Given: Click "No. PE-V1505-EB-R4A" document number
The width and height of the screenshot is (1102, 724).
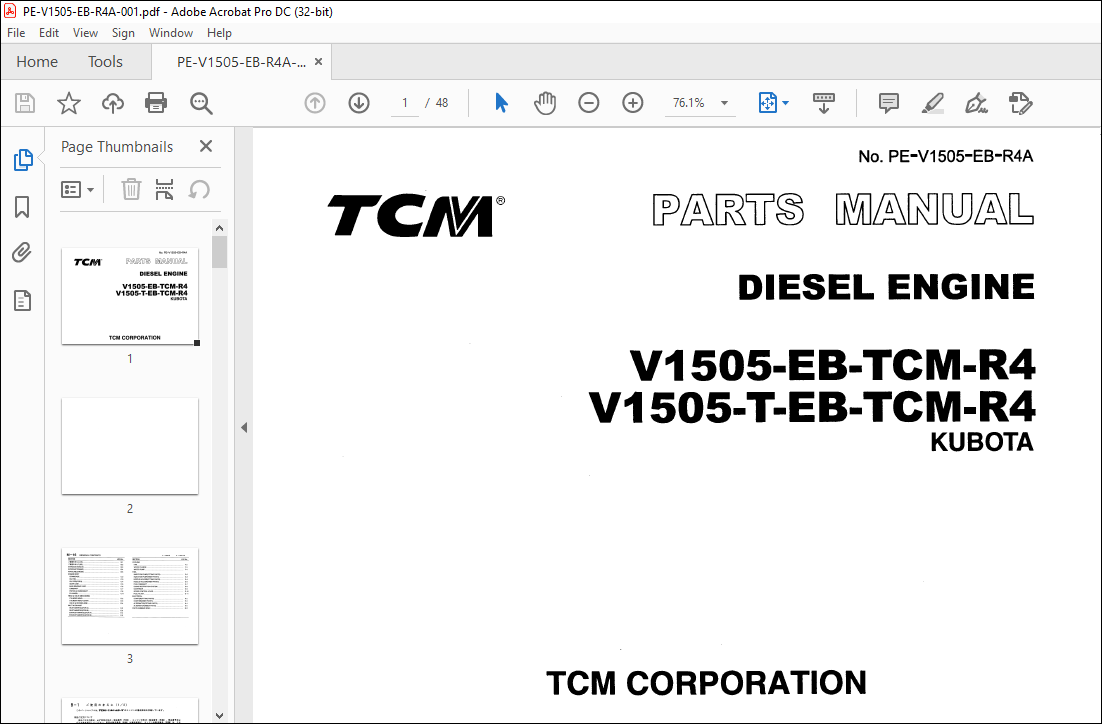Looking at the screenshot, I should pyautogui.click(x=946, y=156).
